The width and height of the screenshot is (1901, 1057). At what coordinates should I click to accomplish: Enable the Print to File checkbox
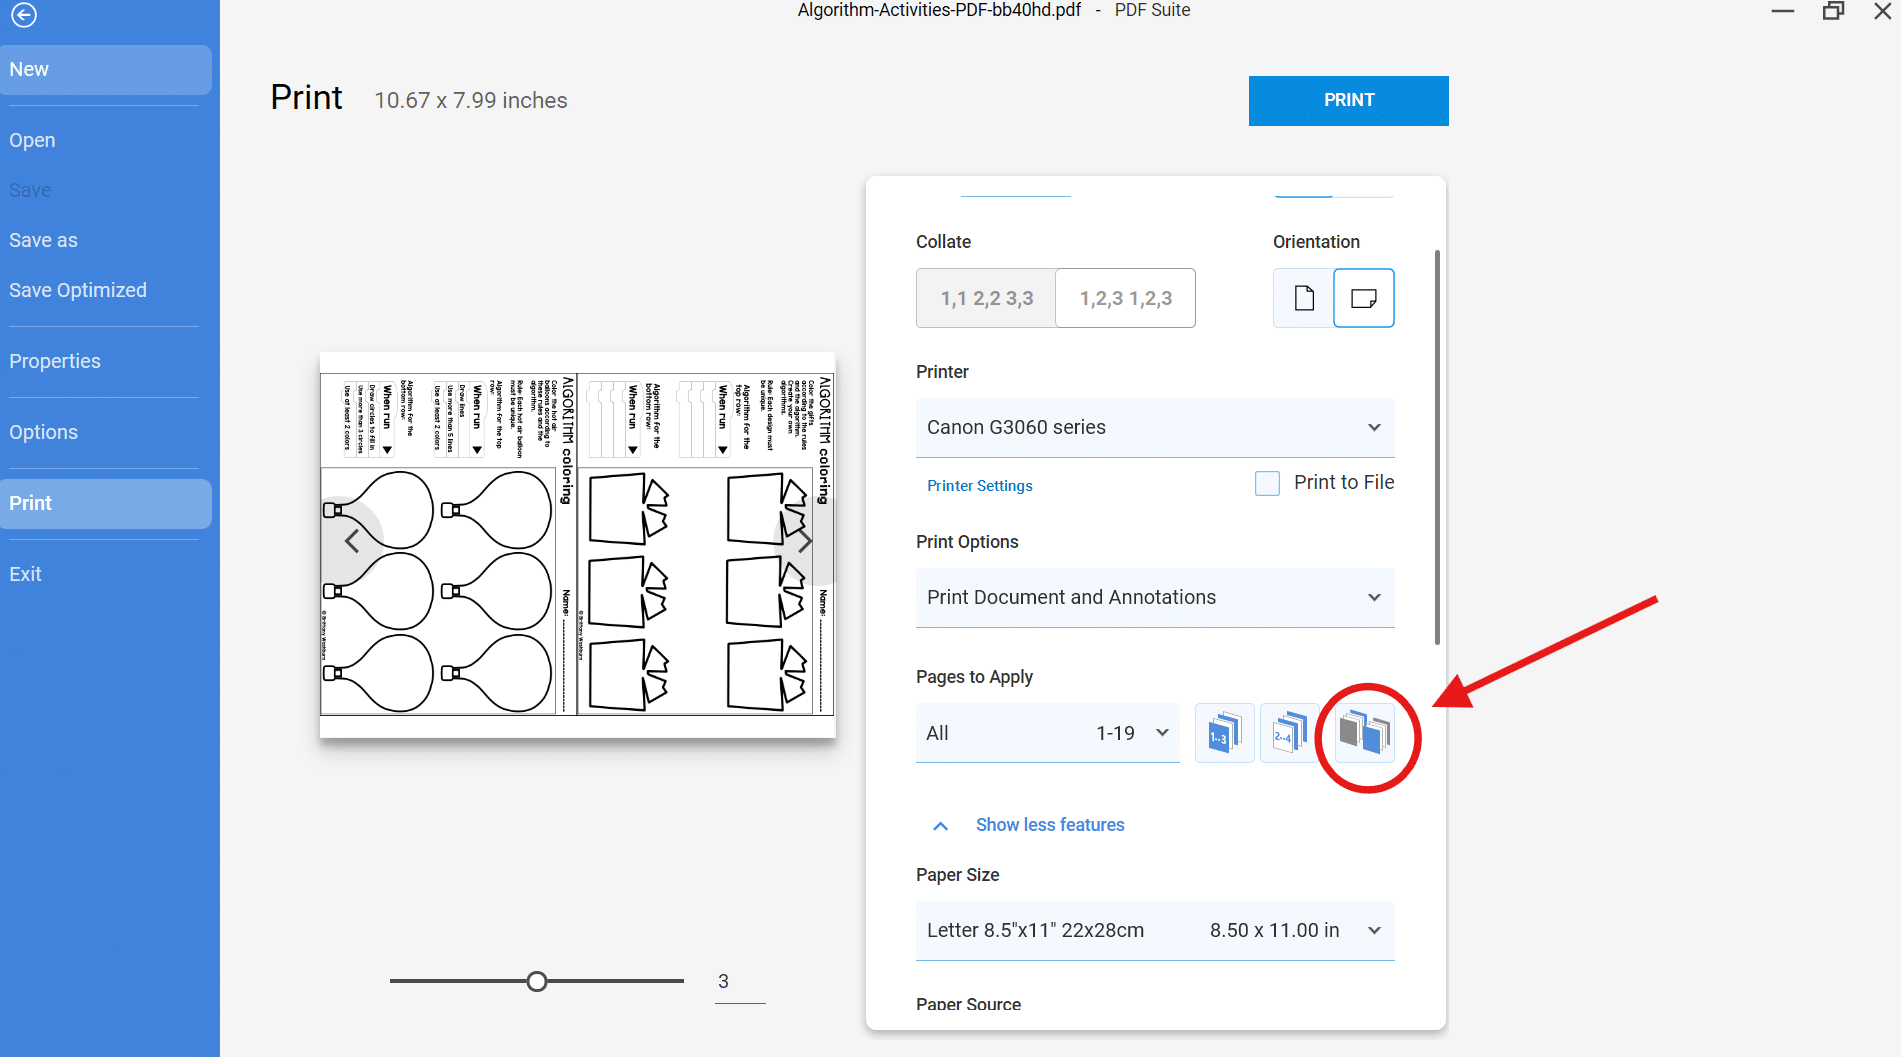(x=1267, y=484)
